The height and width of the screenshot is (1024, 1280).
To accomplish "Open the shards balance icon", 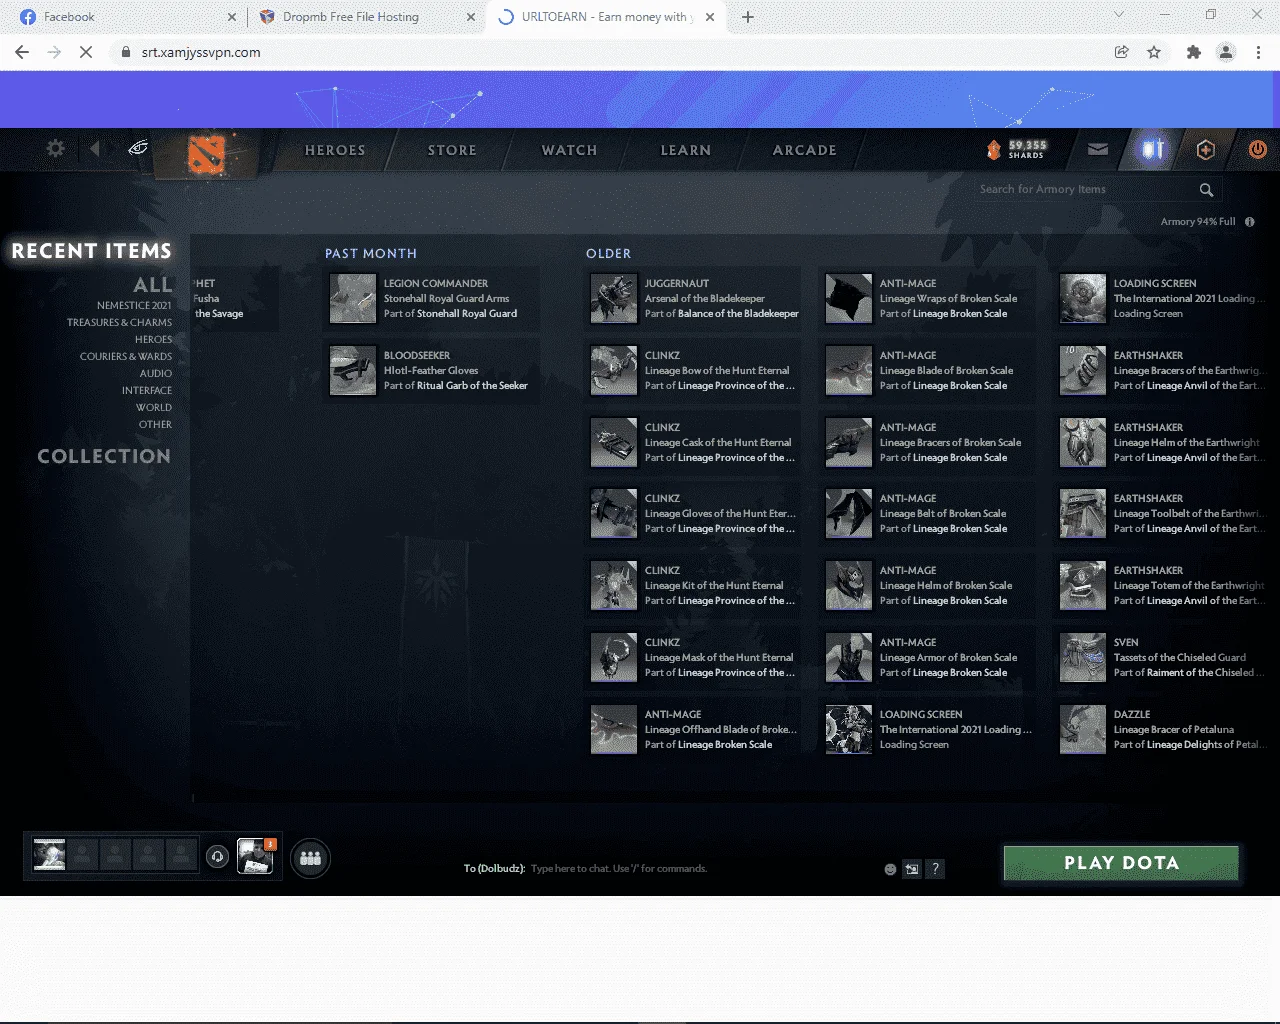I will pyautogui.click(x=993, y=150).
